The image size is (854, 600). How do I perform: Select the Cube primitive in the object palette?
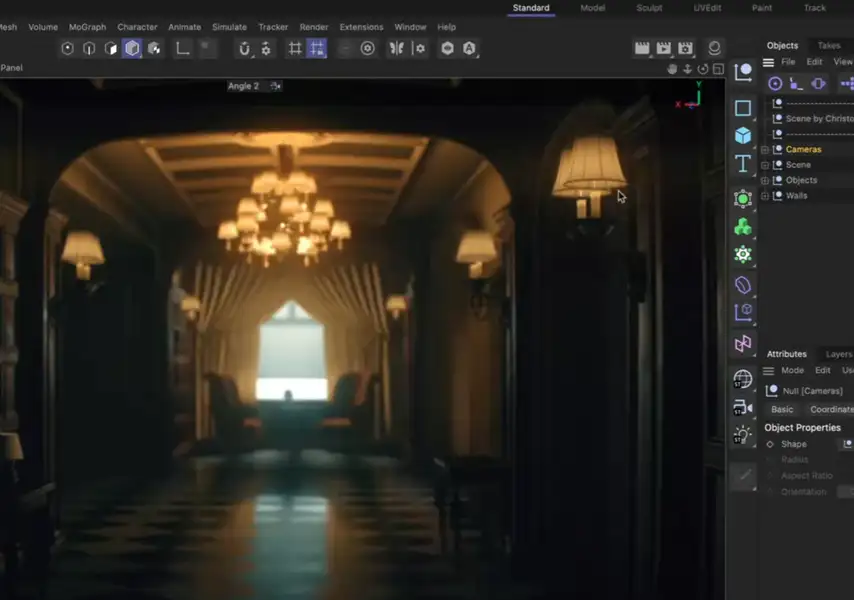pyautogui.click(x=742, y=136)
